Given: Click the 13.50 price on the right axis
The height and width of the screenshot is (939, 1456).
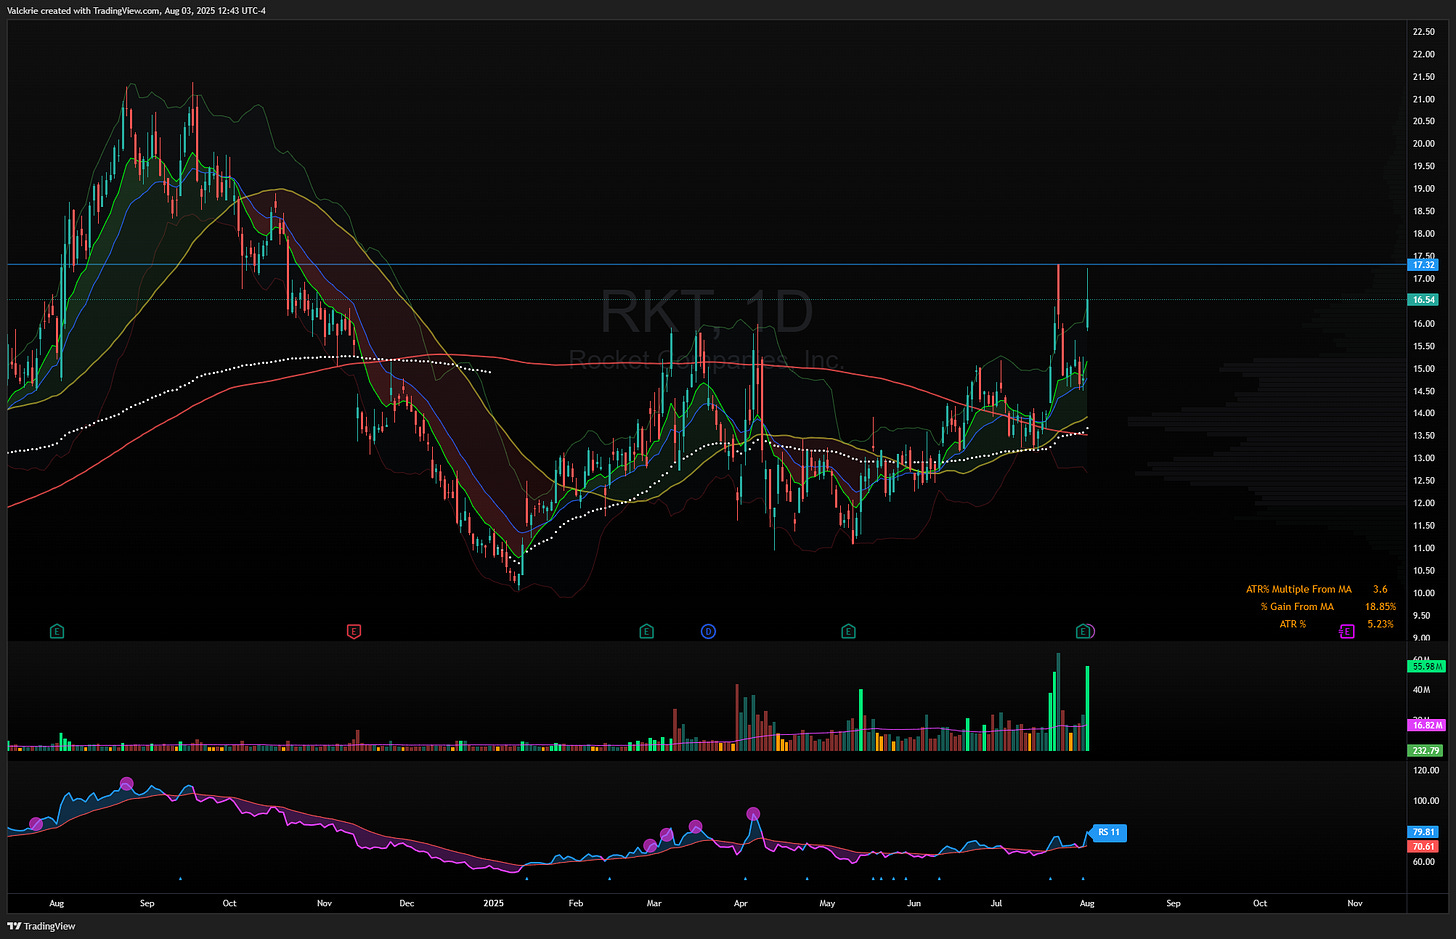Looking at the screenshot, I should (1424, 436).
